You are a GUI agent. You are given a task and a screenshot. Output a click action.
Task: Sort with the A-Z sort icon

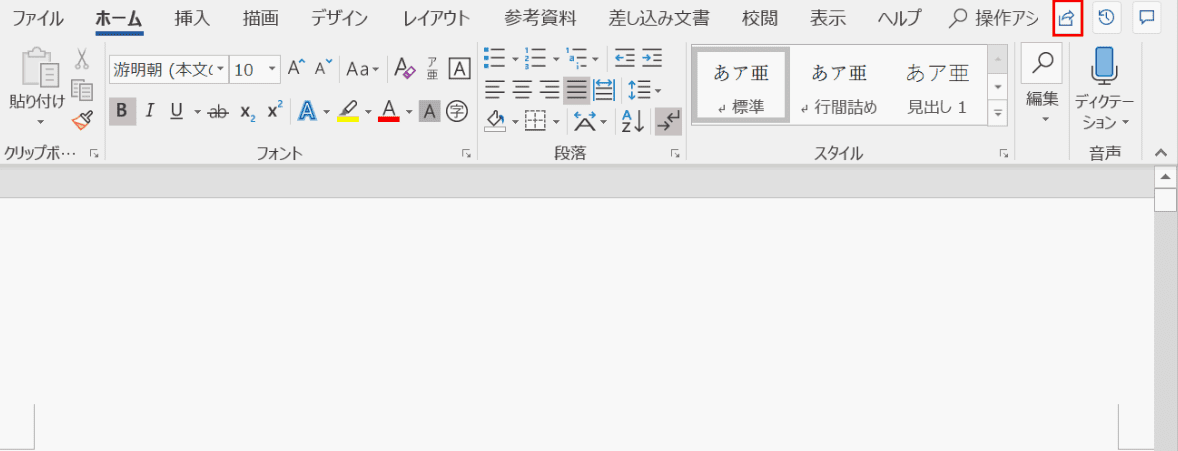[633, 121]
